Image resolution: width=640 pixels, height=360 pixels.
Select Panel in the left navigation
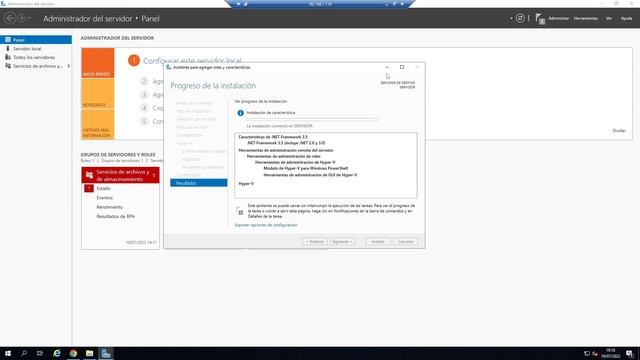[x=36, y=40]
